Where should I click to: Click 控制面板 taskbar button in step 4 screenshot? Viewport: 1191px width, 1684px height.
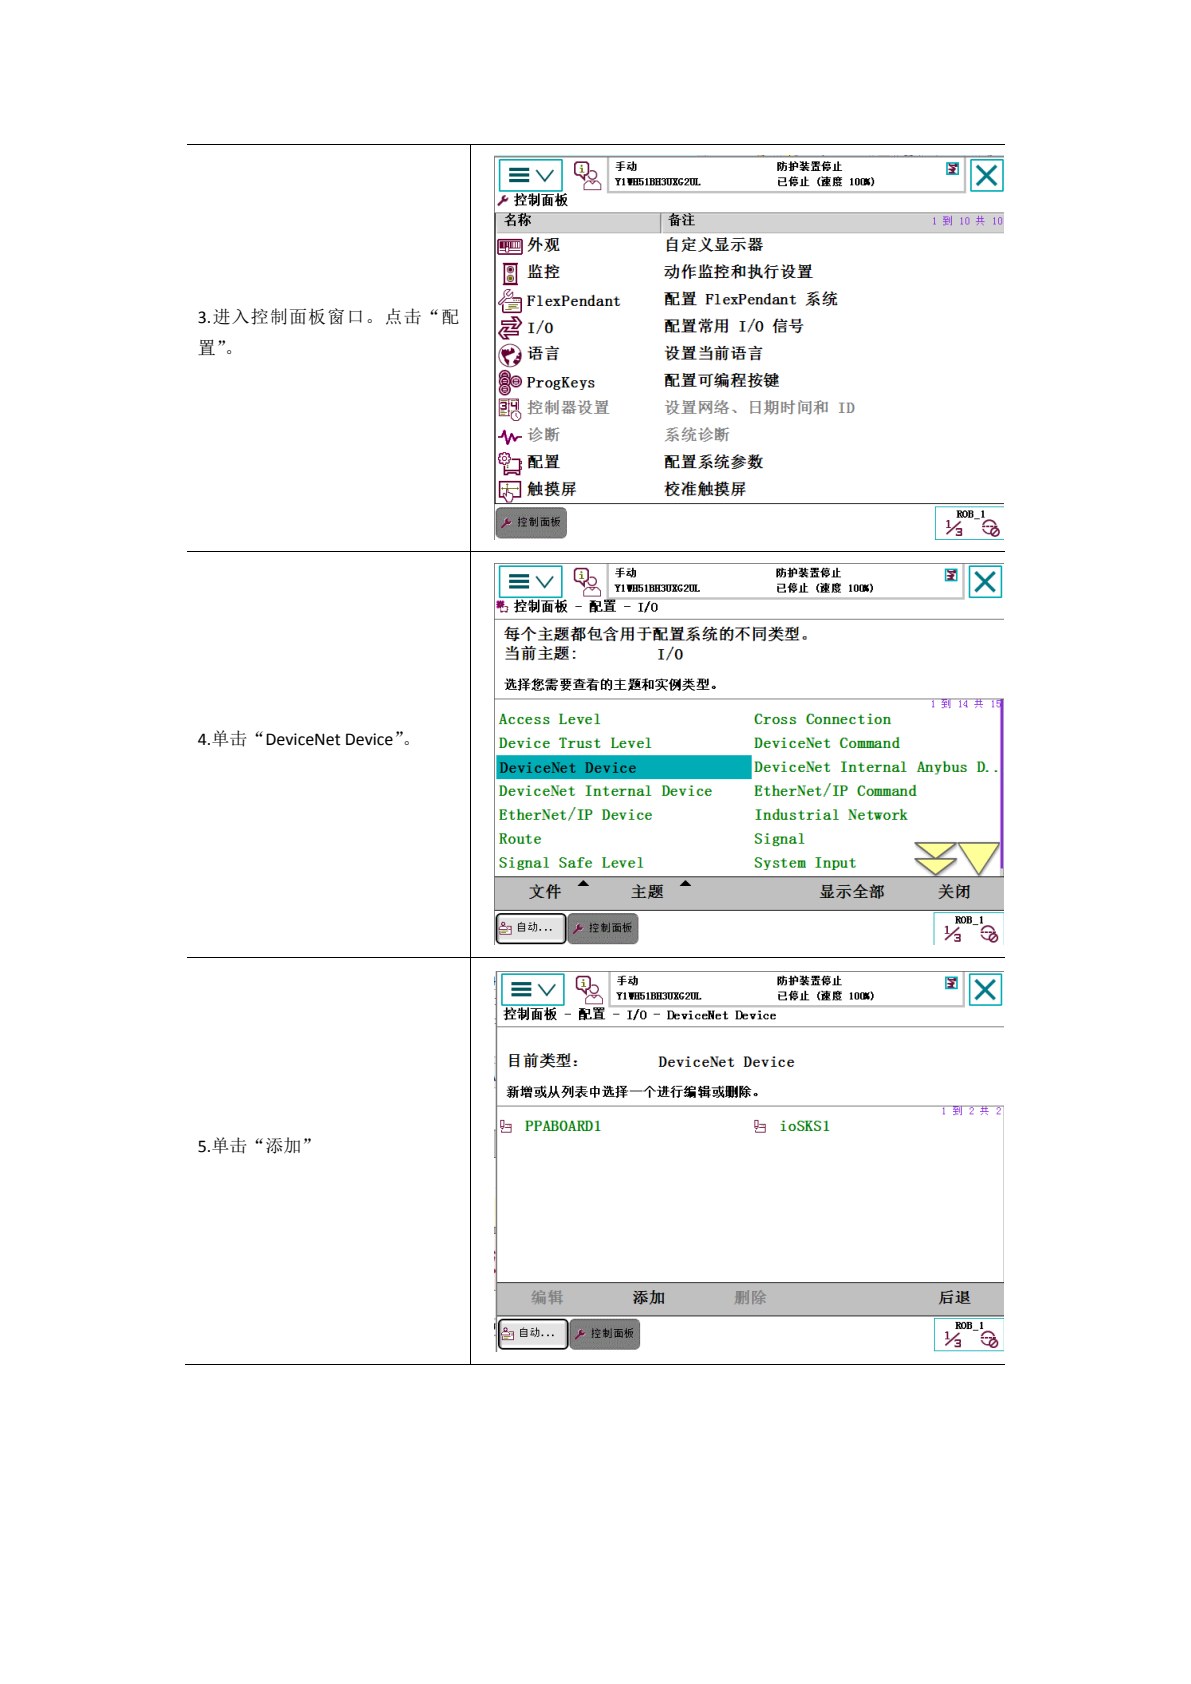603,928
